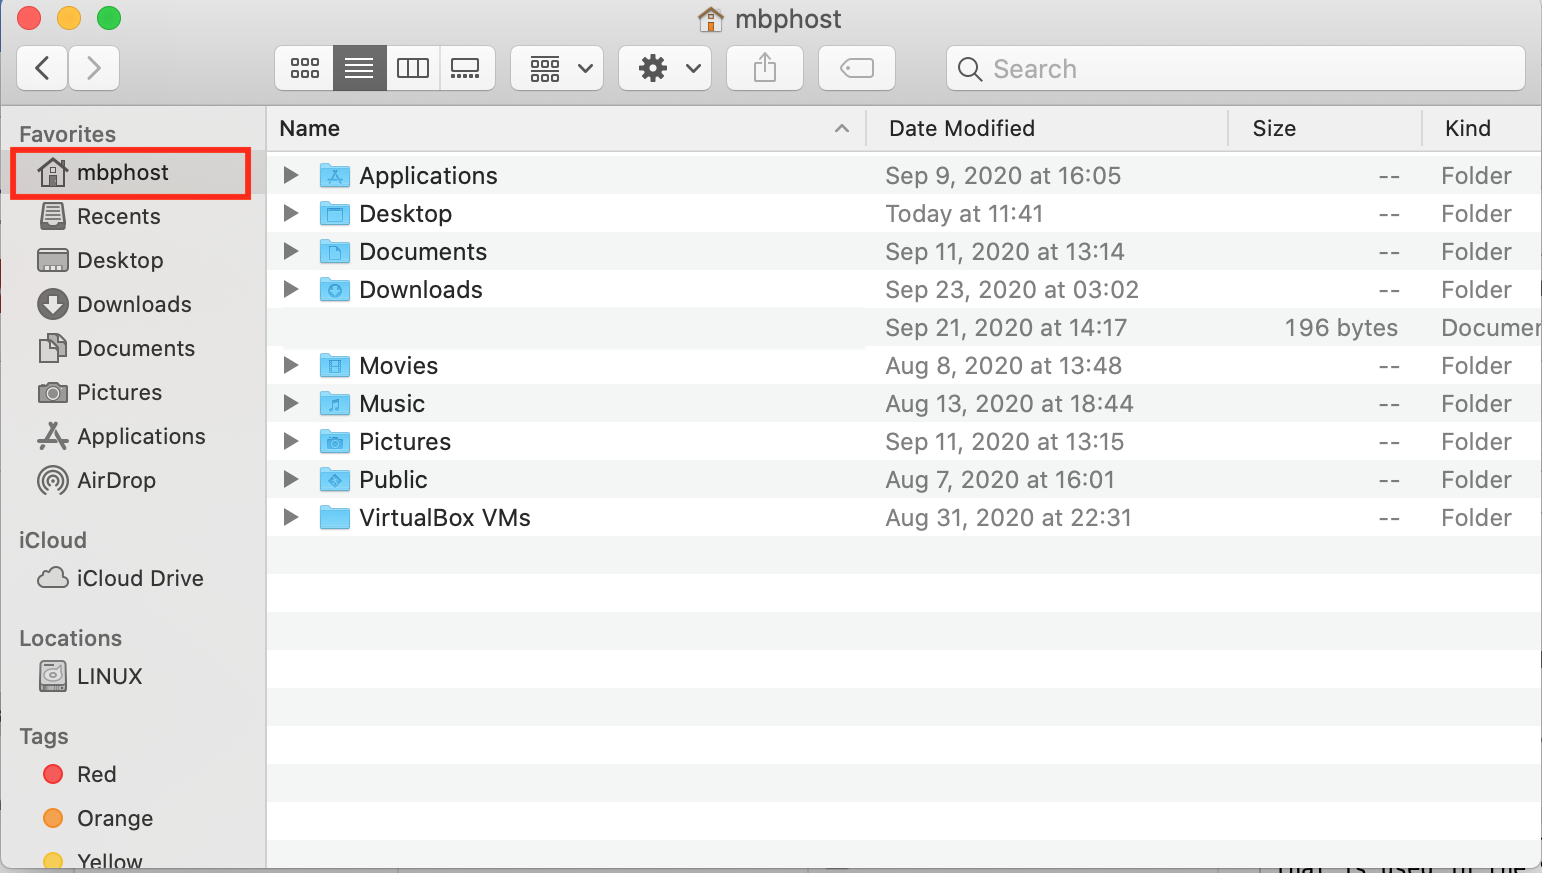Expand the VirtualBox VMs folder triangle

[291, 518]
